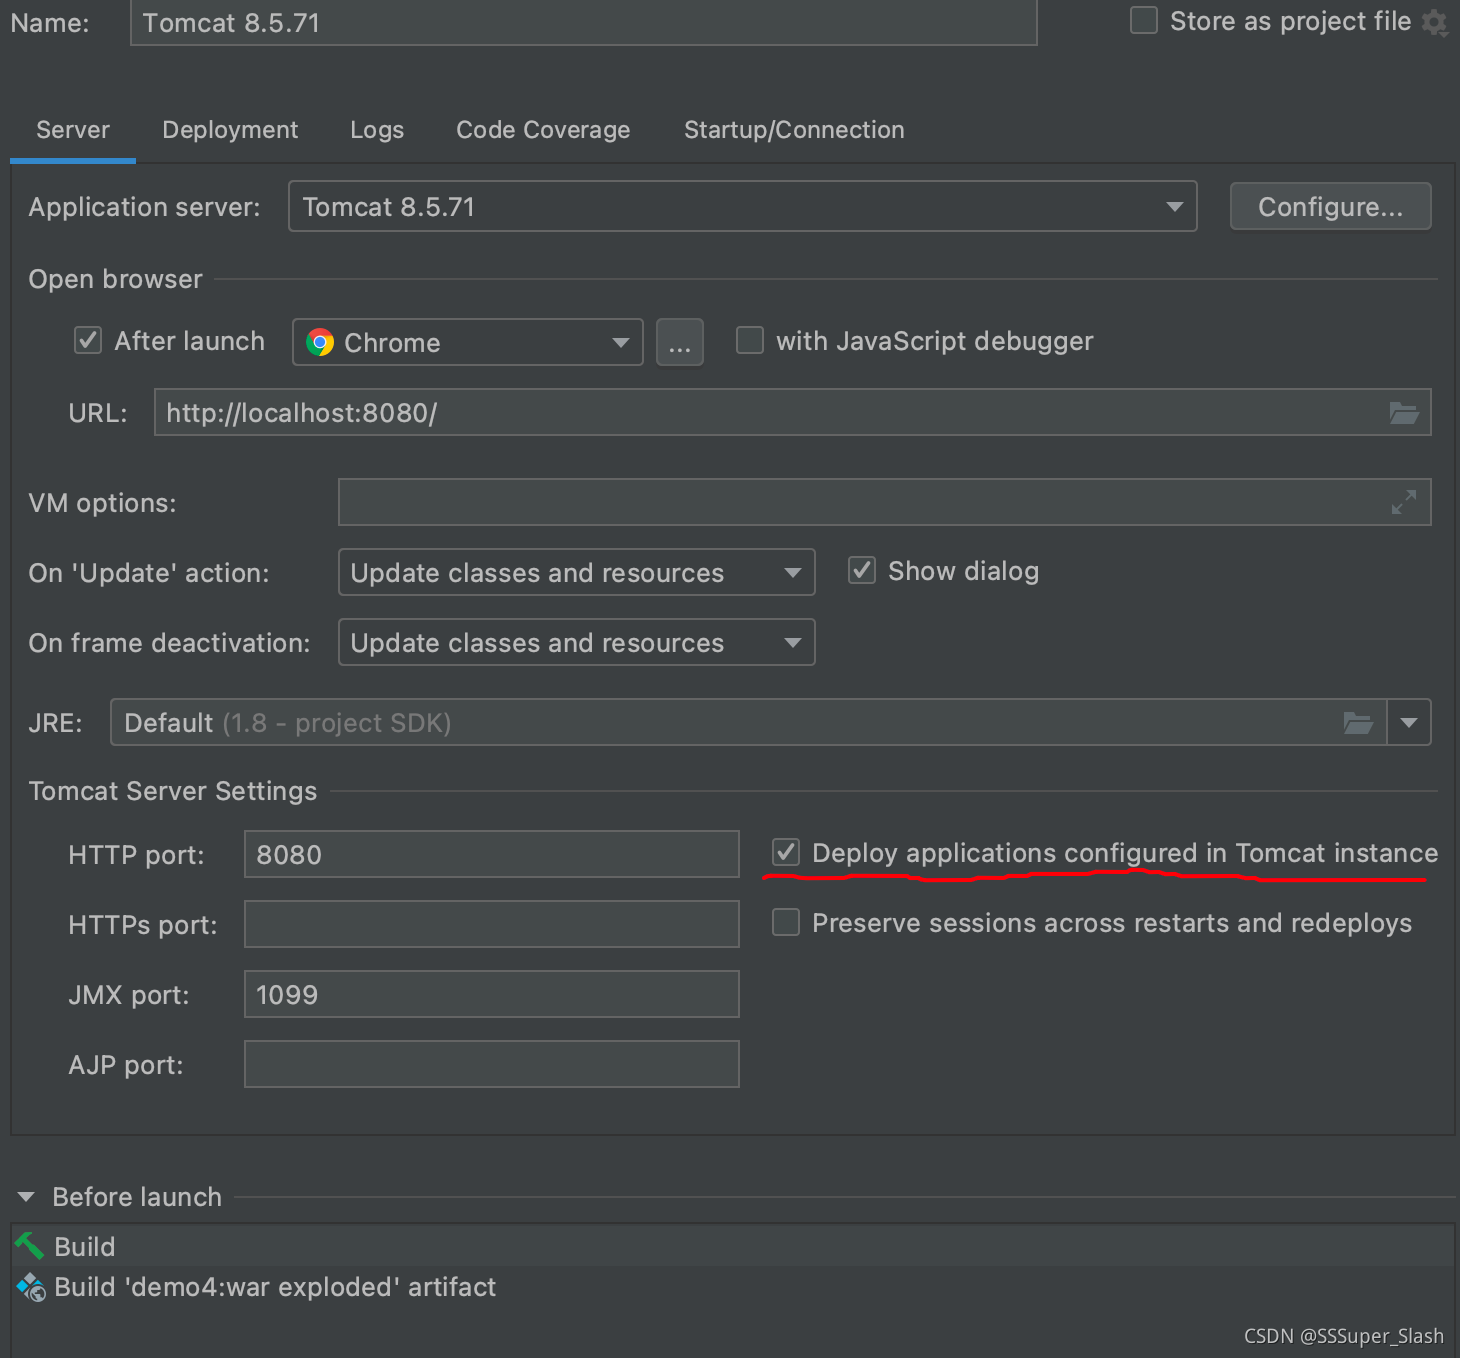Click the JMX port field with 1099

coord(492,994)
